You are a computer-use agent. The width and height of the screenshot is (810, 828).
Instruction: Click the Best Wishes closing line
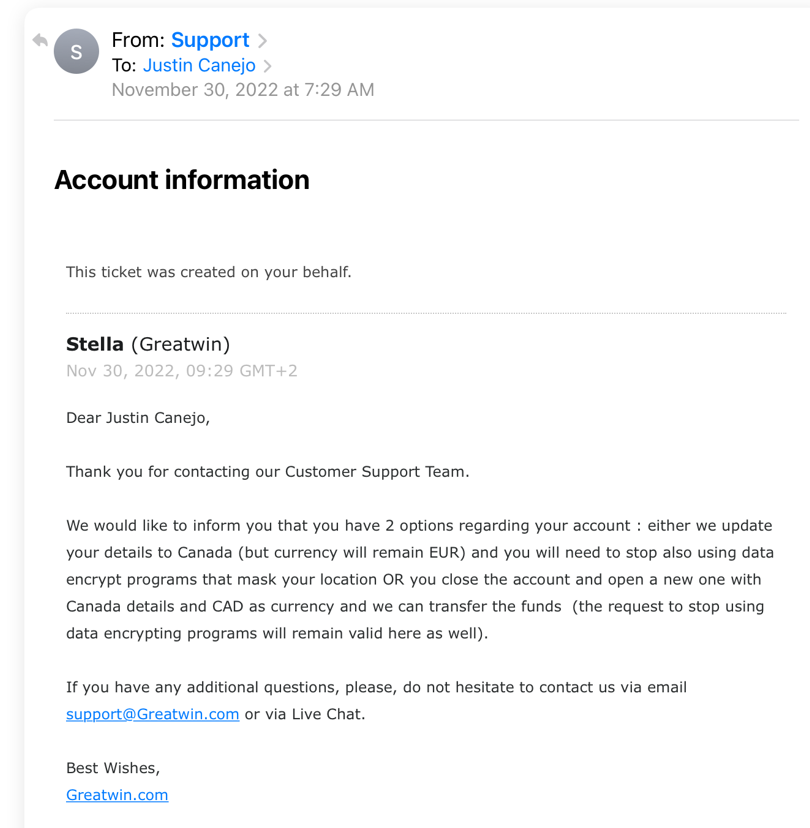pyautogui.click(x=113, y=768)
